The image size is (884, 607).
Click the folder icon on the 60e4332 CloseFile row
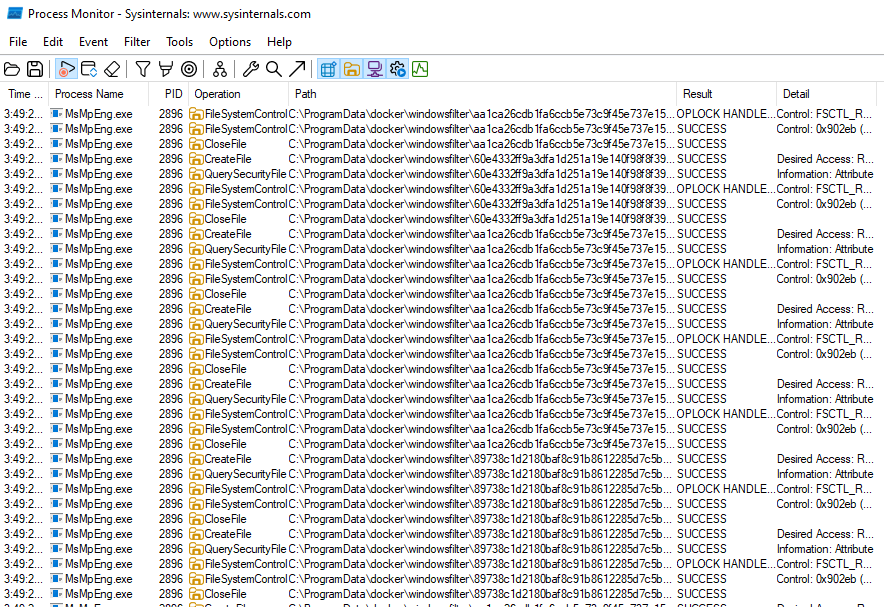(196, 219)
